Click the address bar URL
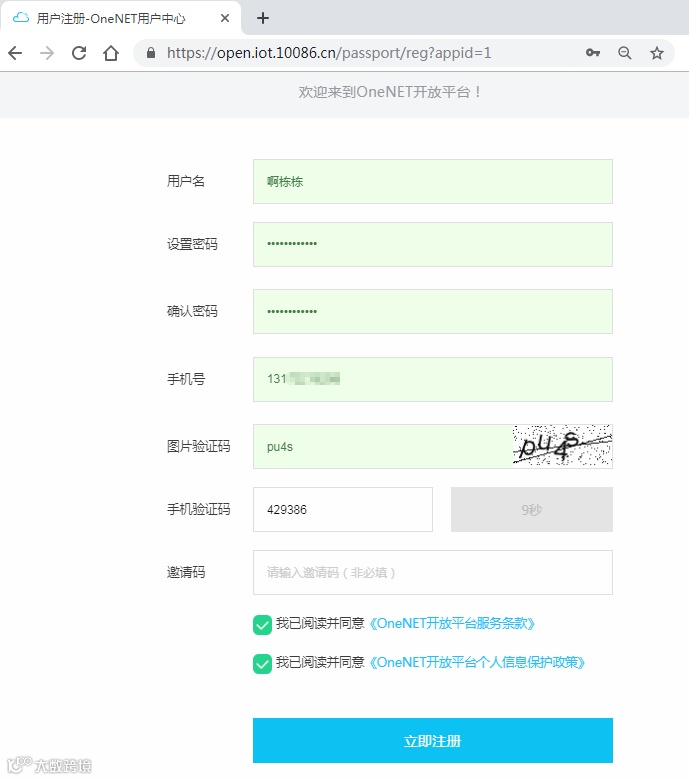 [x=329, y=53]
